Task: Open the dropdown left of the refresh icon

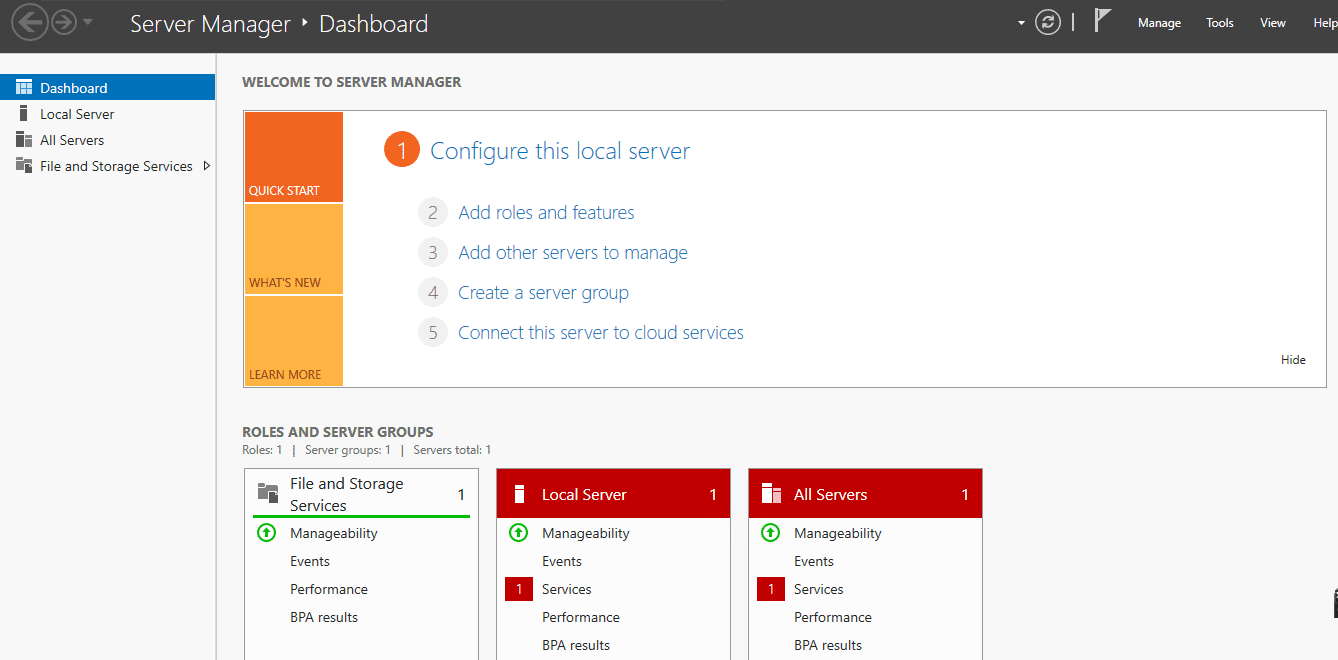Action: point(1020,21)
